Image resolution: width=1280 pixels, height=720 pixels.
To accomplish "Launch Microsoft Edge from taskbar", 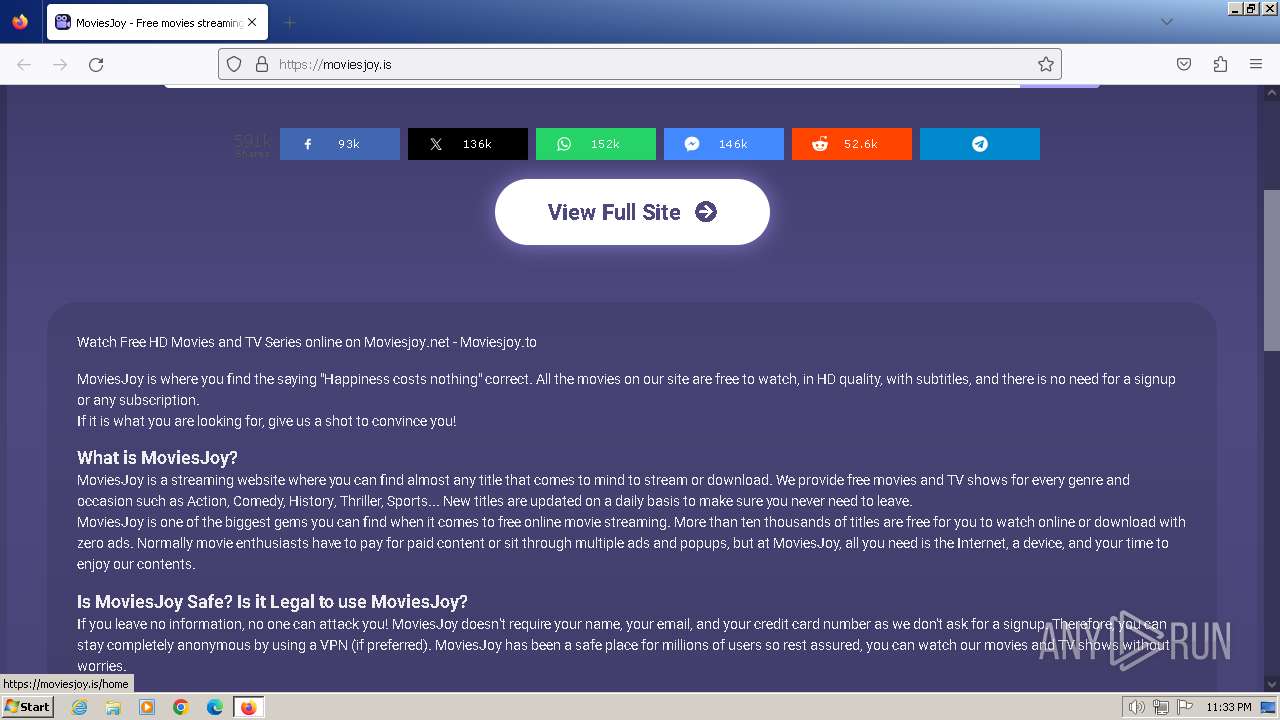I will pos(215,707).
